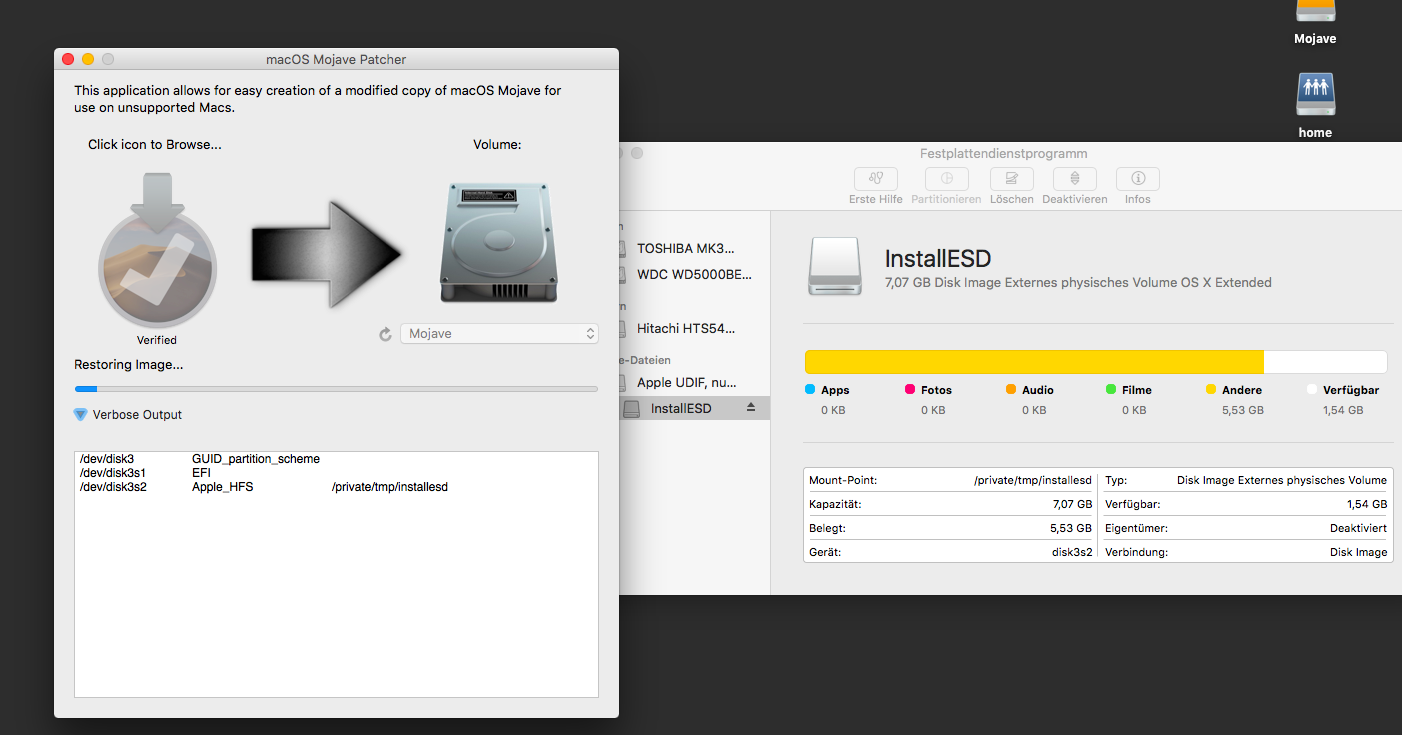
Task: Click the InstallESD disk image icon
Action: click(x=834, y=266)
